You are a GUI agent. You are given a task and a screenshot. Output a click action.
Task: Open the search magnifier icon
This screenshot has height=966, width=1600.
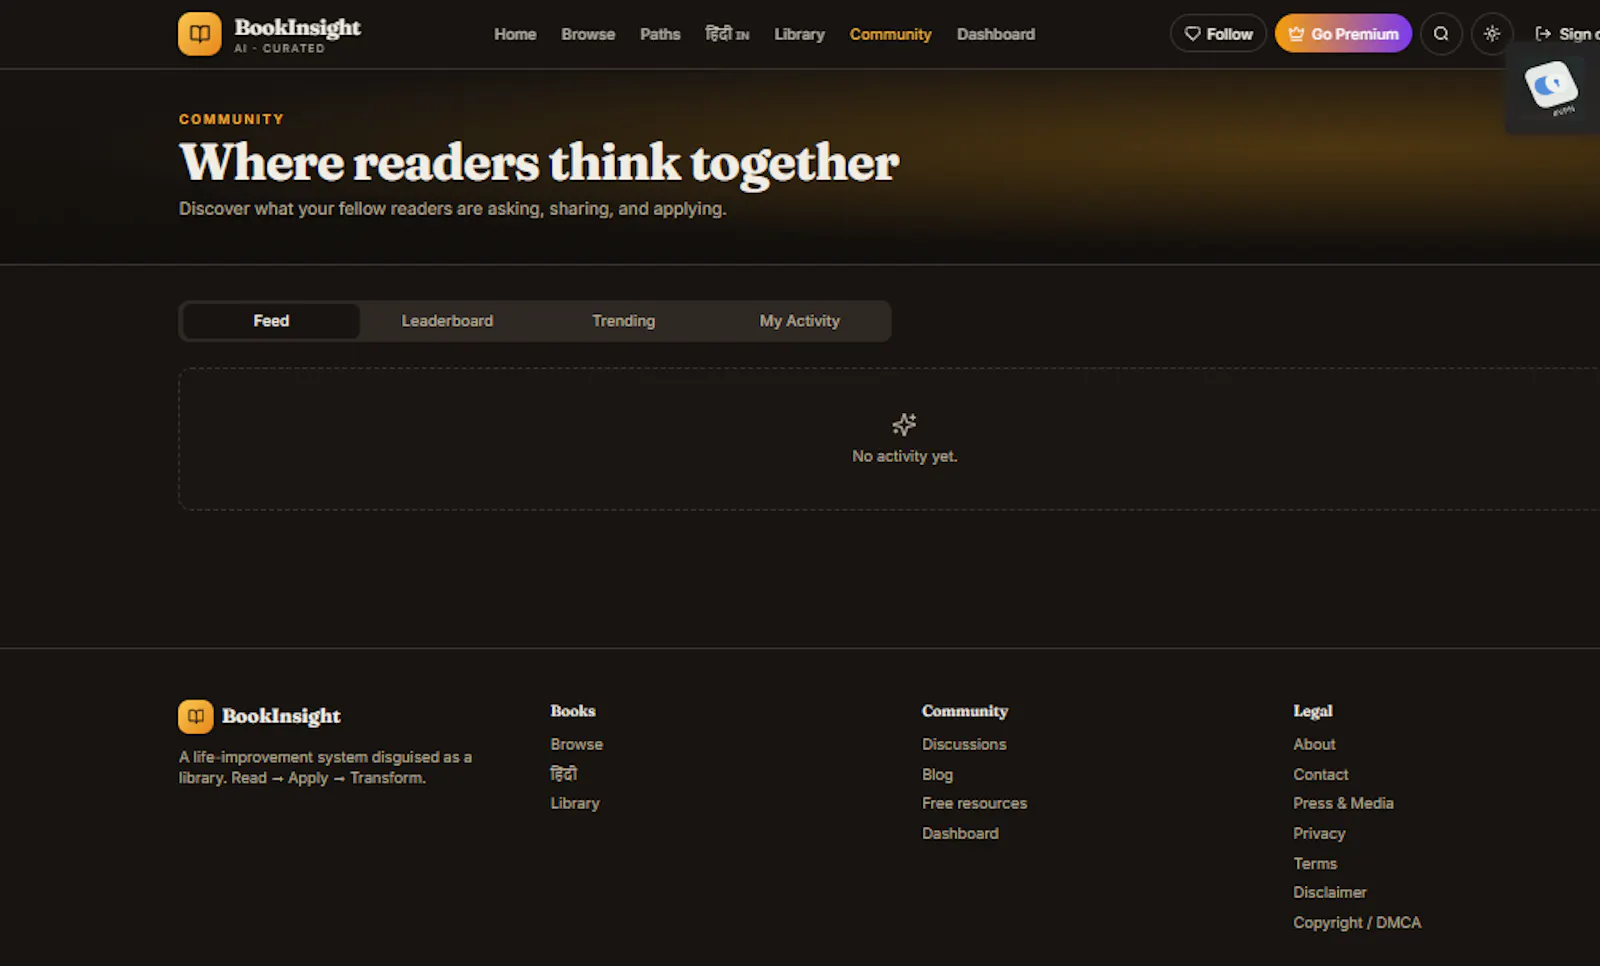point(1441,34)
